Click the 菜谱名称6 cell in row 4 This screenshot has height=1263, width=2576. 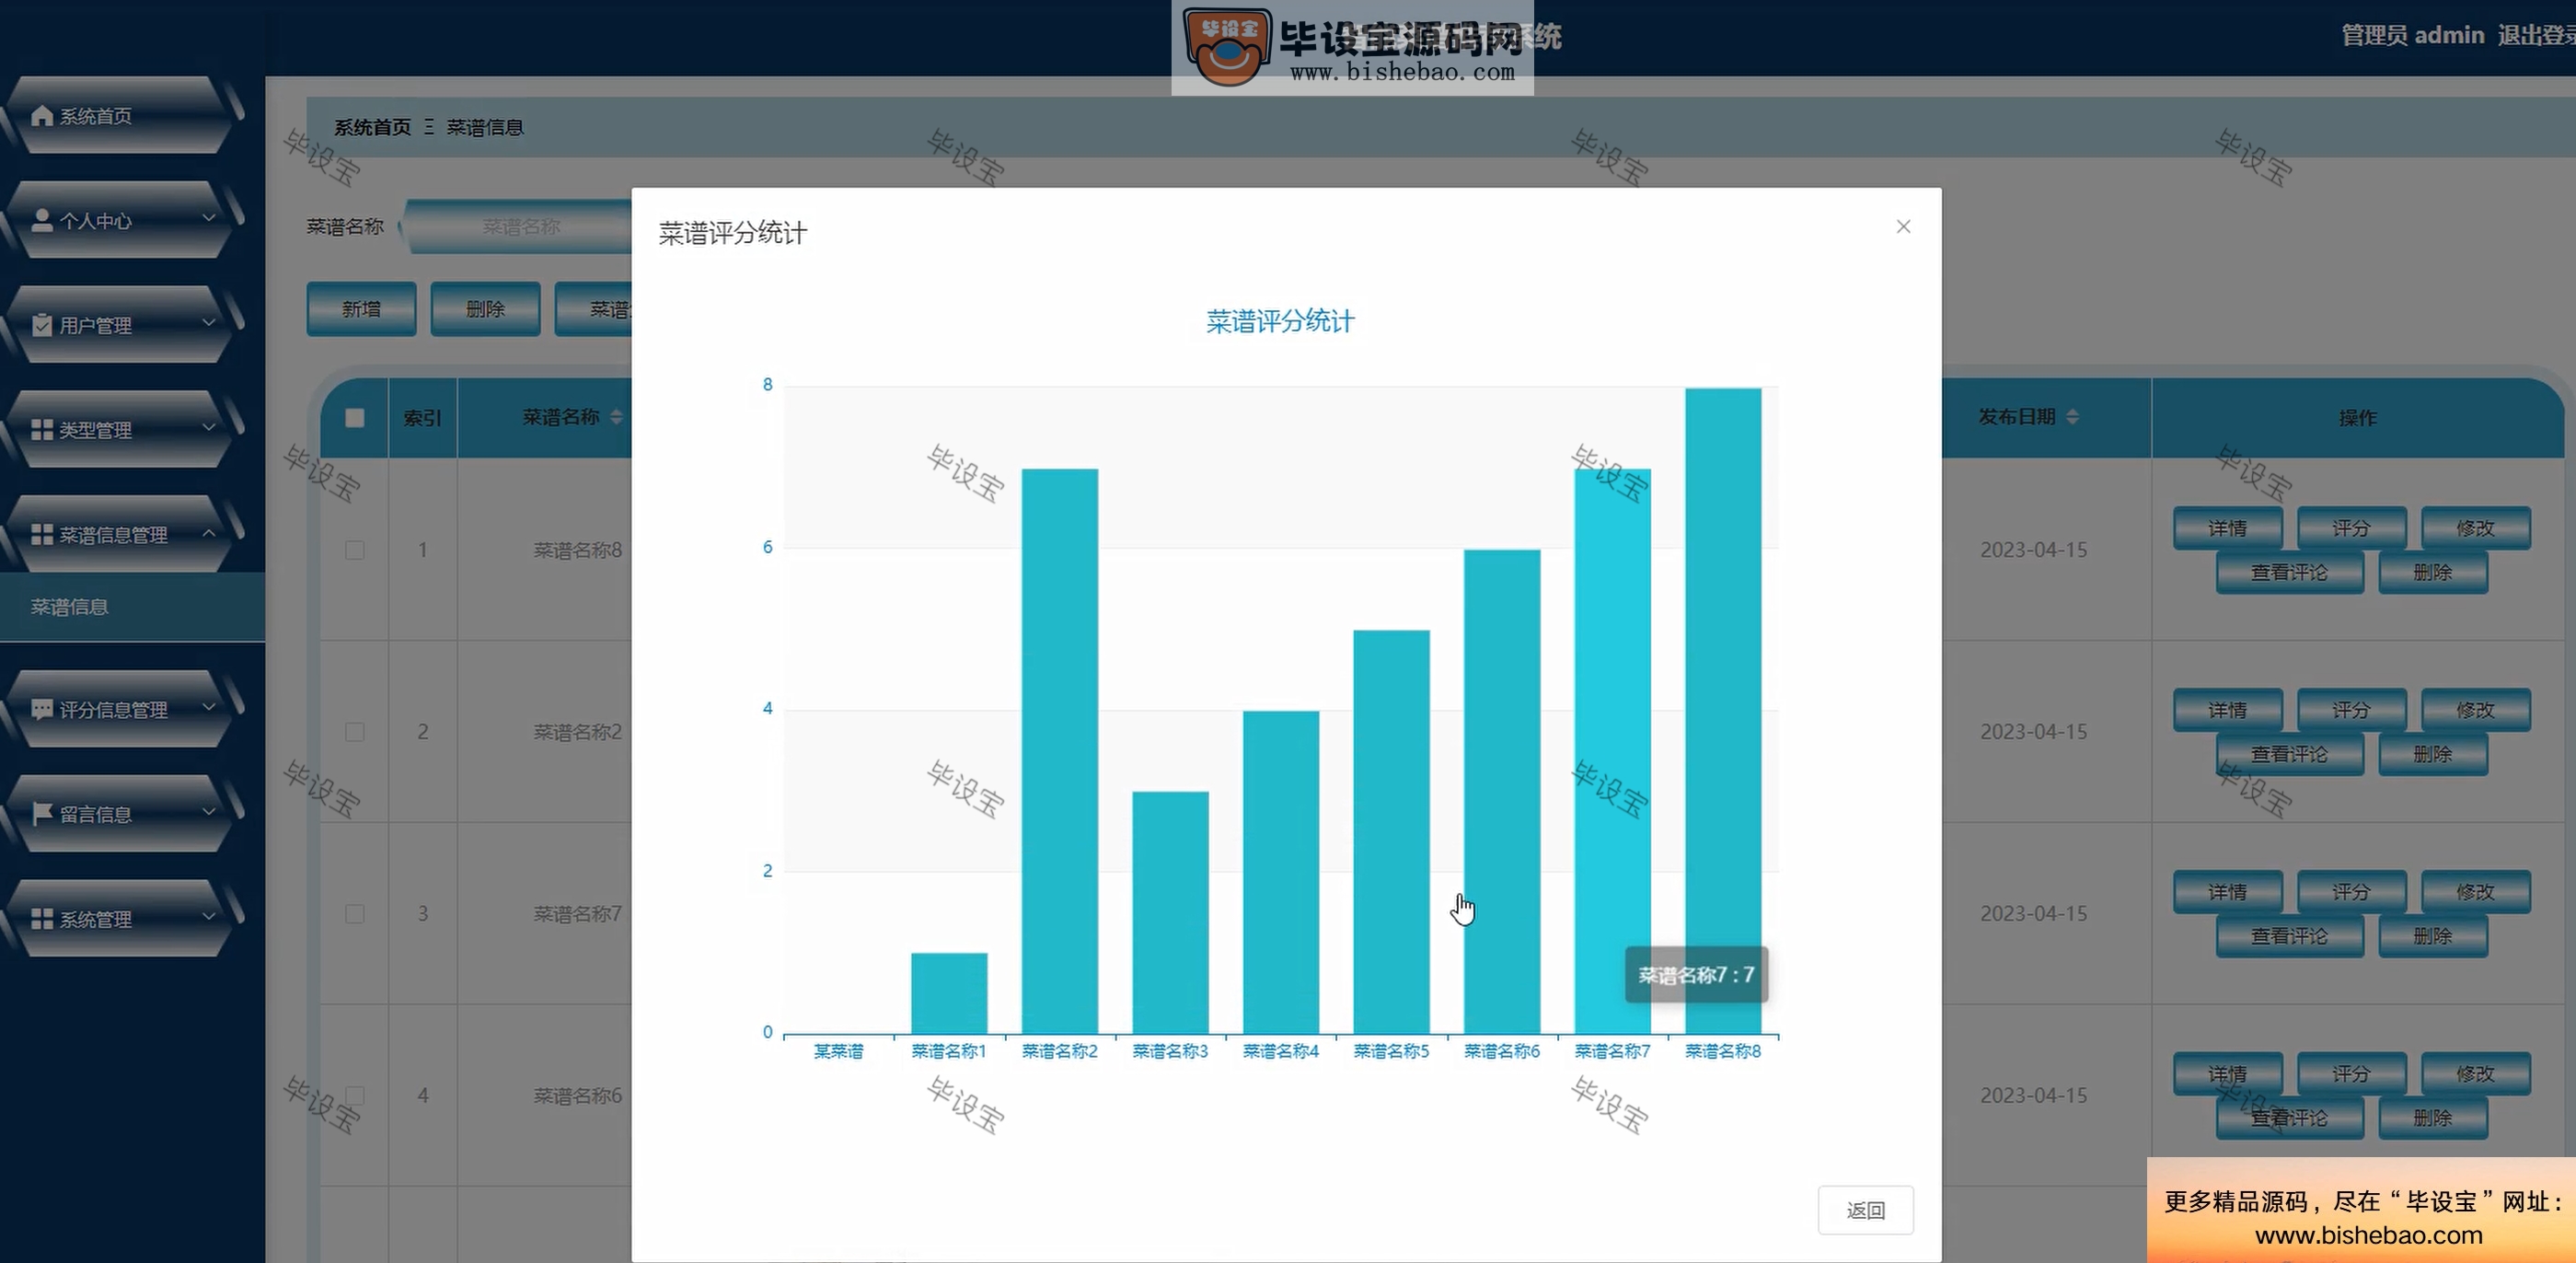pos(577,1096)
